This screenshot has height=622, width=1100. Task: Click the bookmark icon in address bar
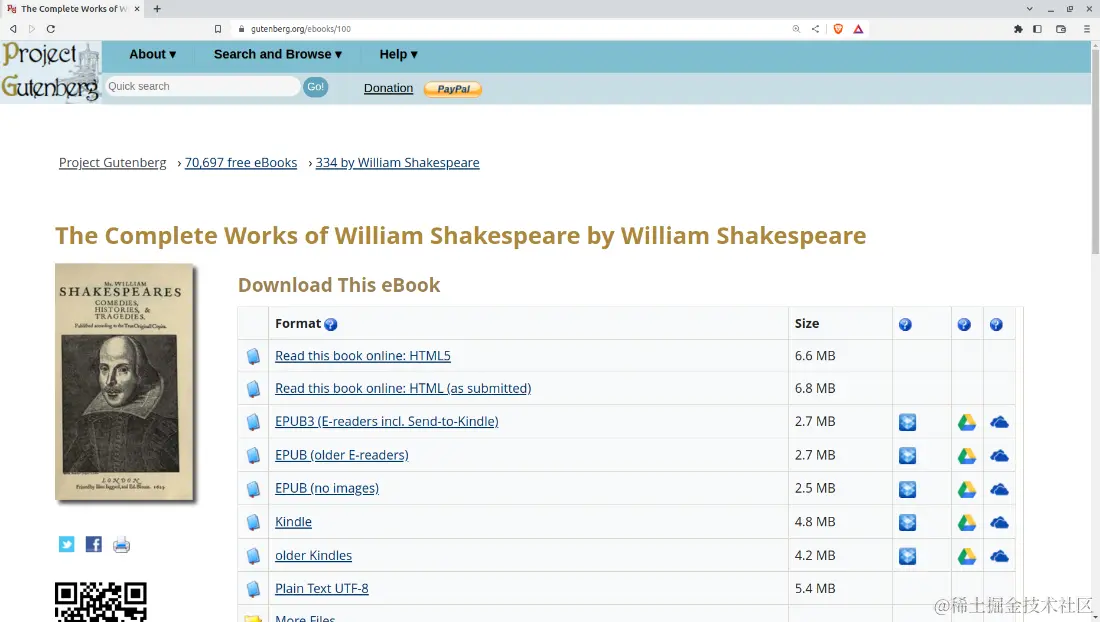217,29
